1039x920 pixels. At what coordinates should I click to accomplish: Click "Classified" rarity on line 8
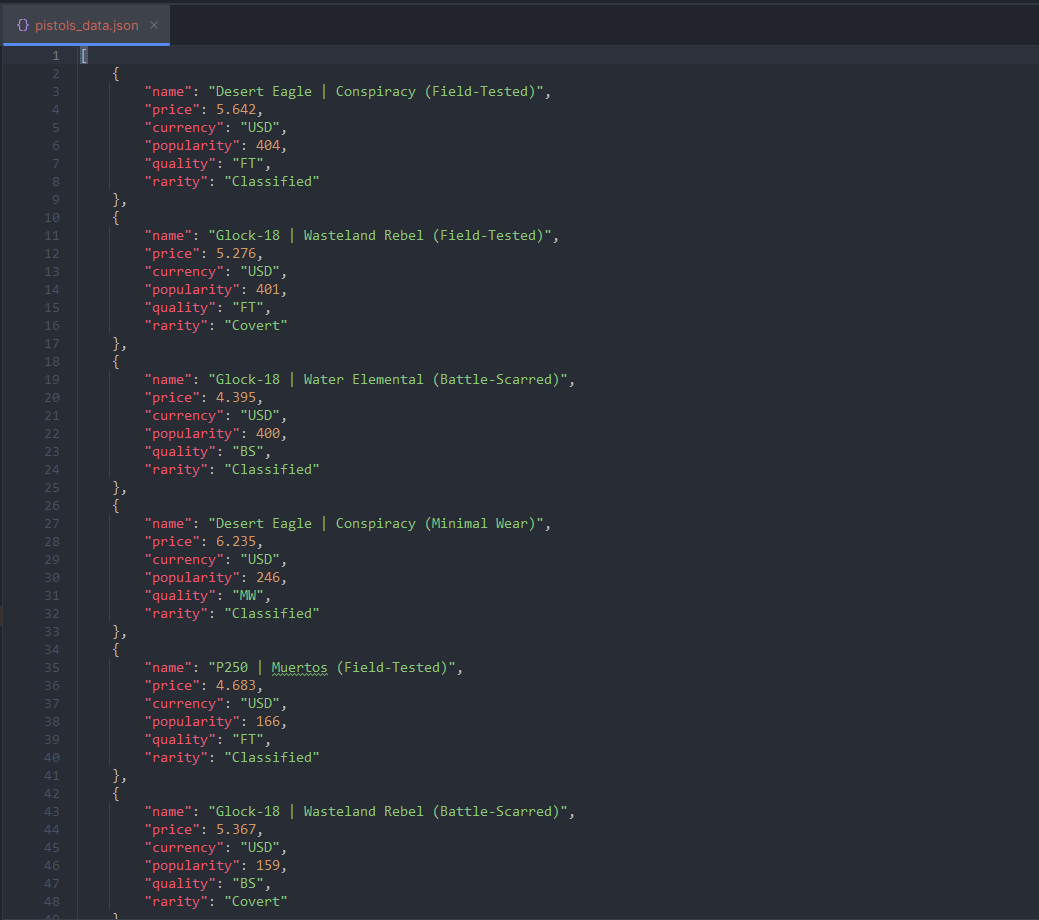(x=272, y=181)
